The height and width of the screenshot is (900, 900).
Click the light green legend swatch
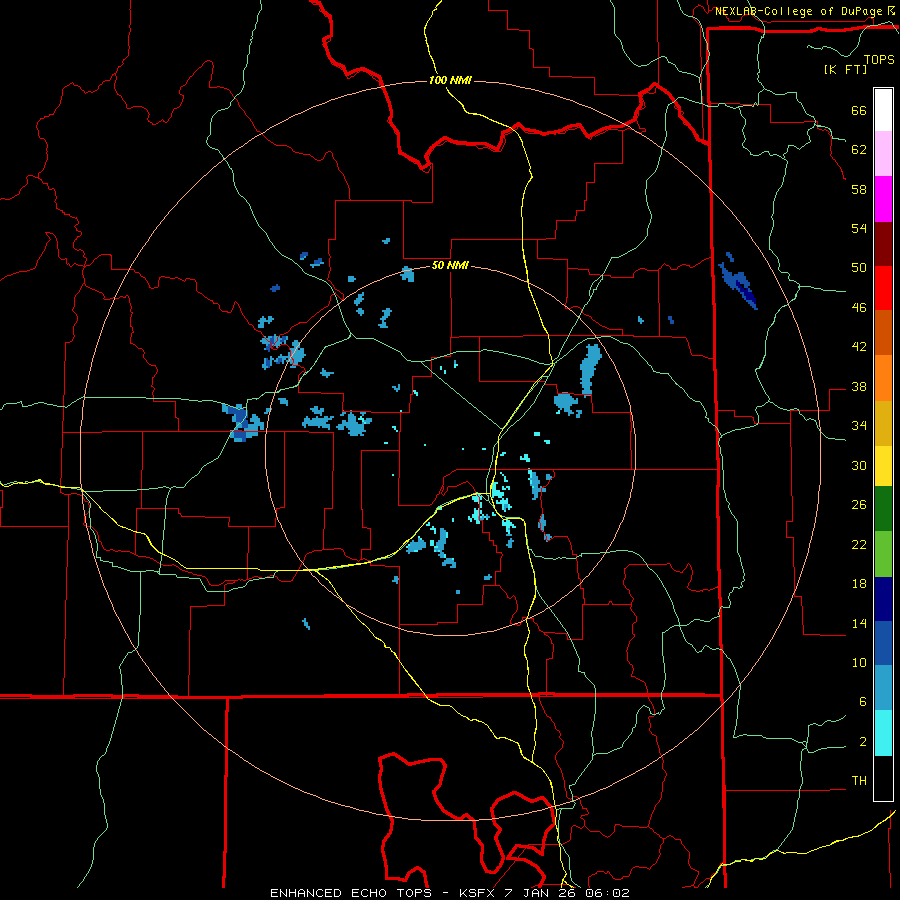click(883, 554)
